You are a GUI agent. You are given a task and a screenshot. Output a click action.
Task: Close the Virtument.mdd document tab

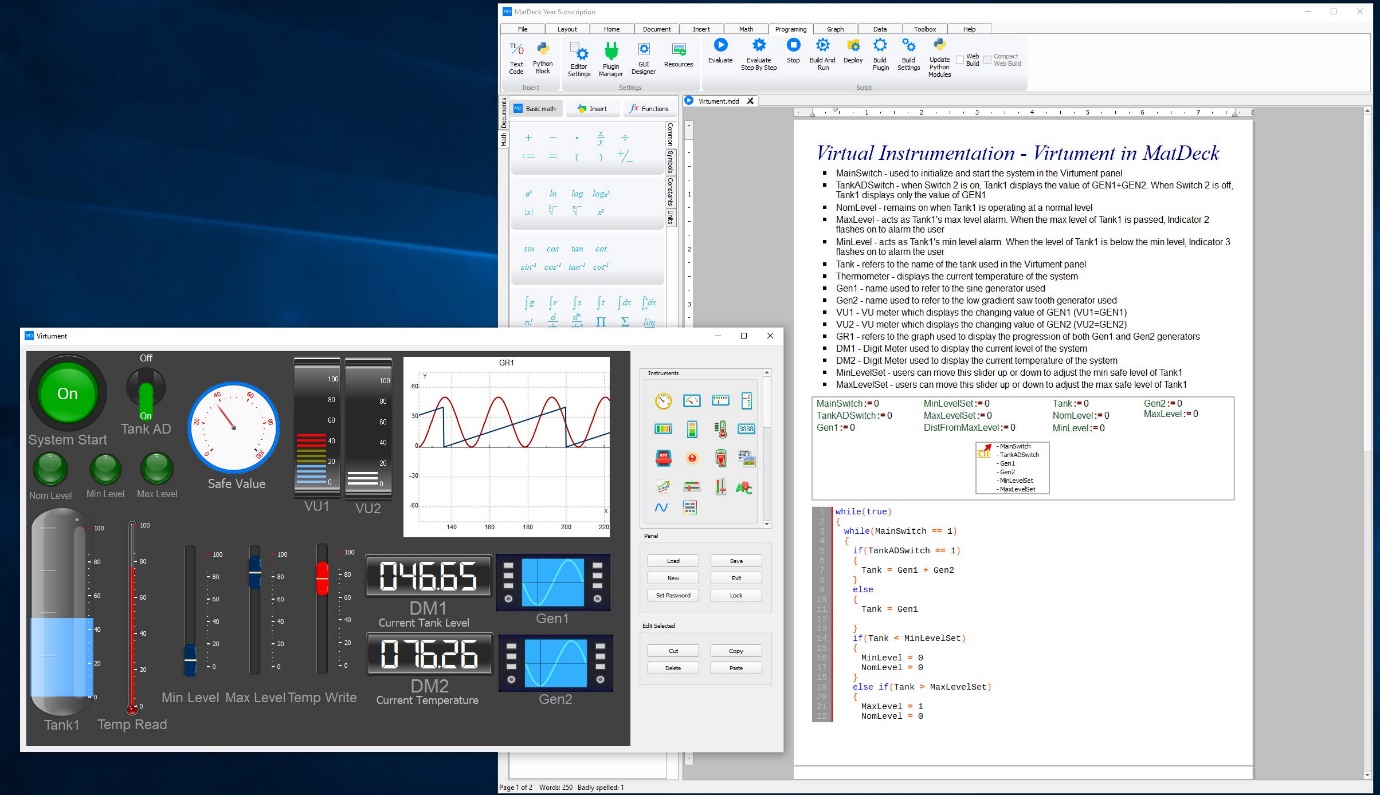click(750, 101)
